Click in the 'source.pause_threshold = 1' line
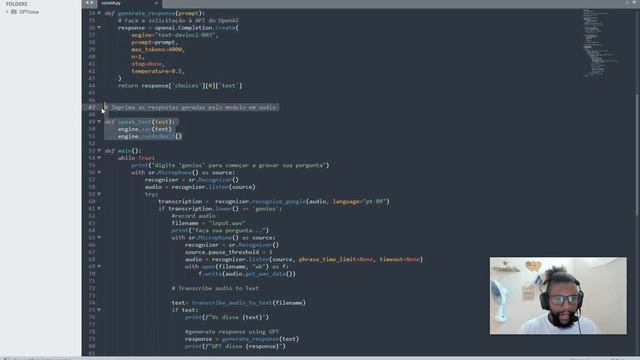The height and width of the screenshot is (360, 640). (x=229, y=252)
